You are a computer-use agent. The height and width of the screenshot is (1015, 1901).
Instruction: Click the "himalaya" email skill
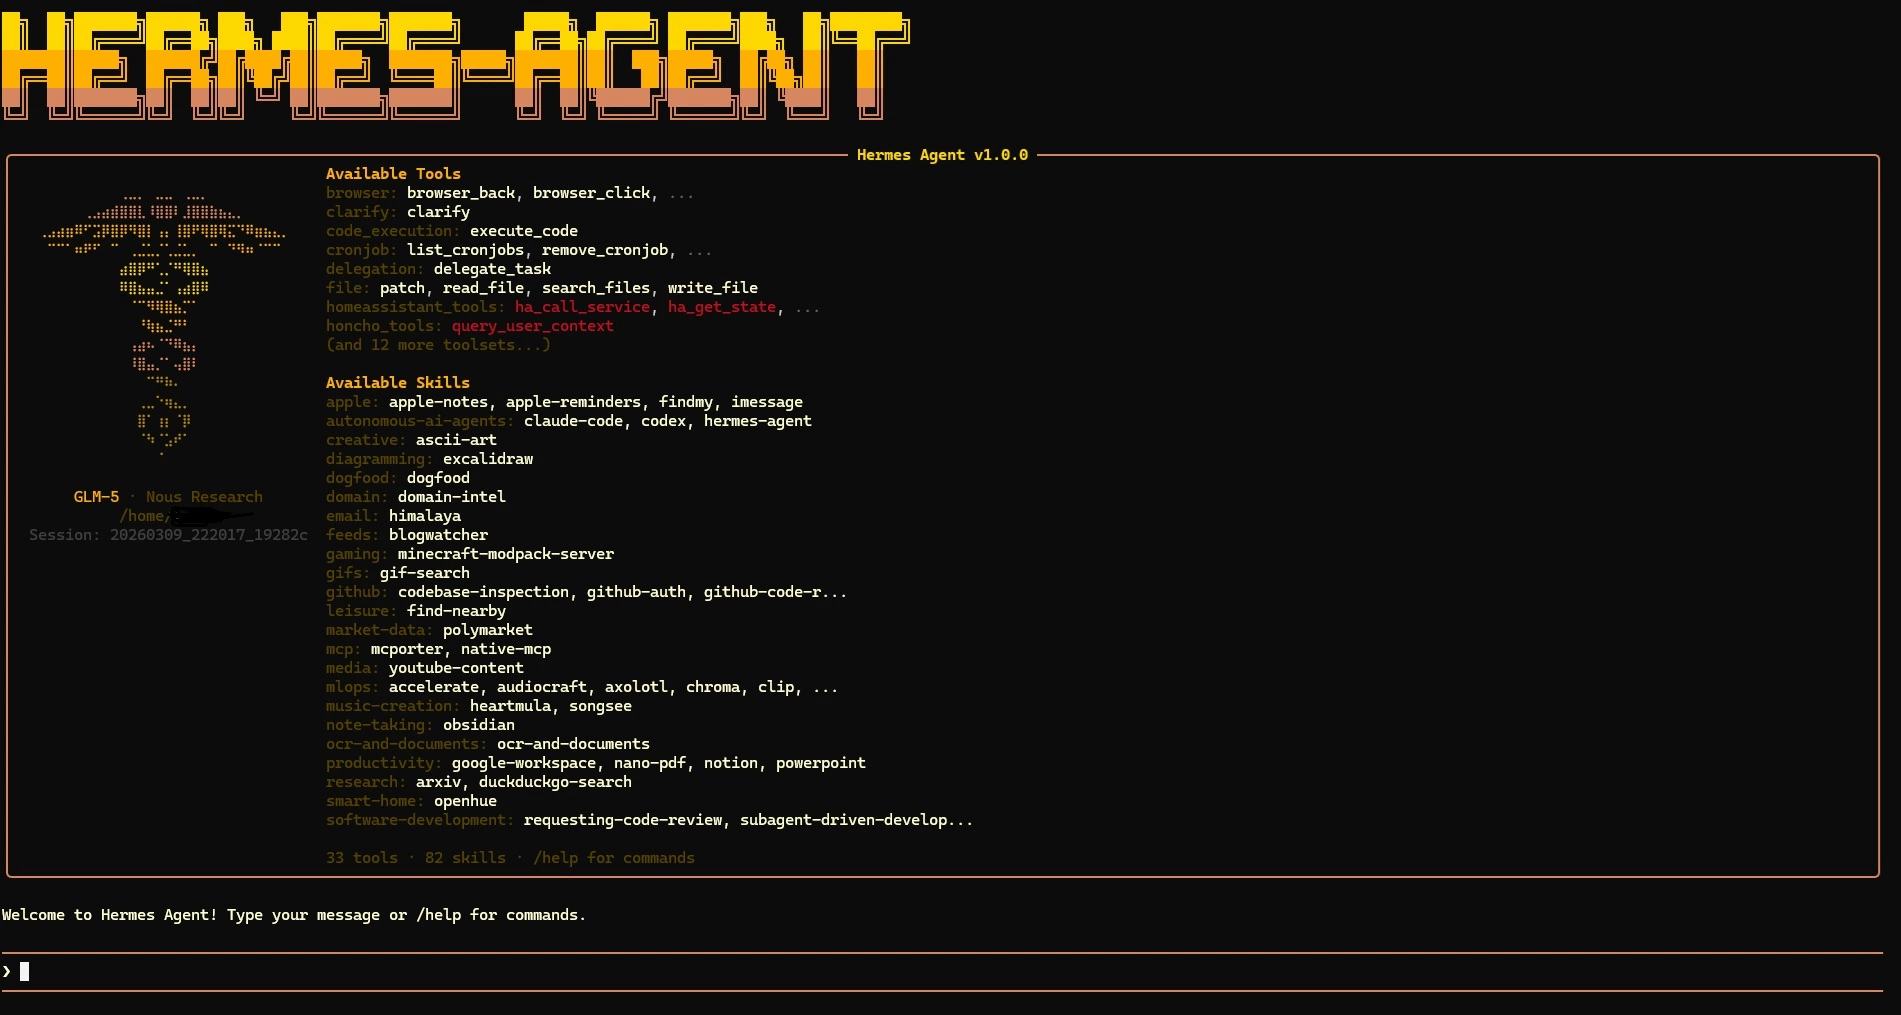pos(425,516)
